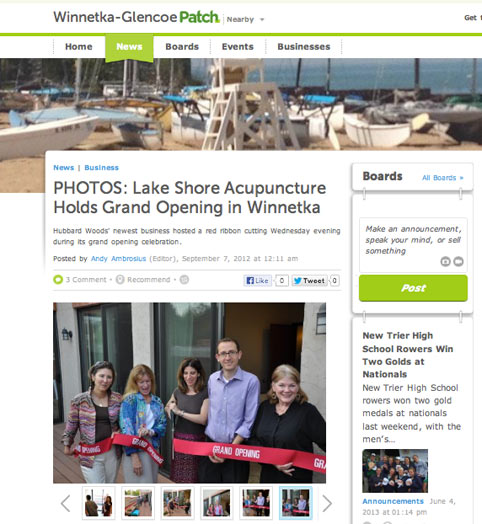Open the All Boards link

443,178
